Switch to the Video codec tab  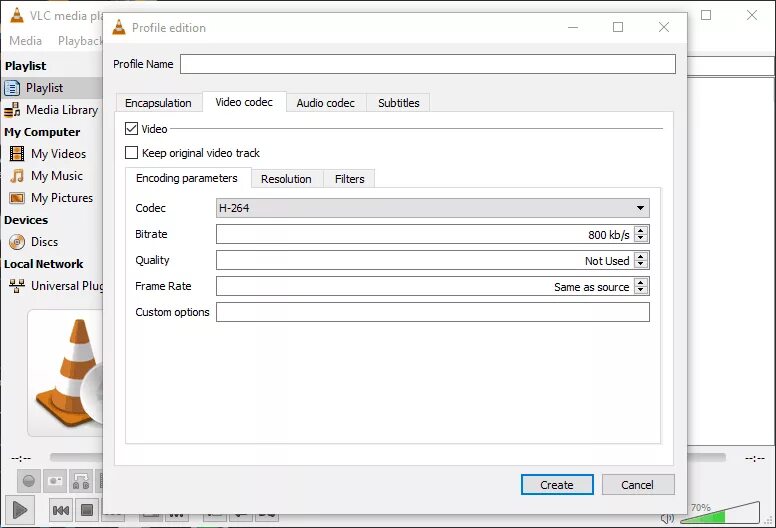[244, 102]
